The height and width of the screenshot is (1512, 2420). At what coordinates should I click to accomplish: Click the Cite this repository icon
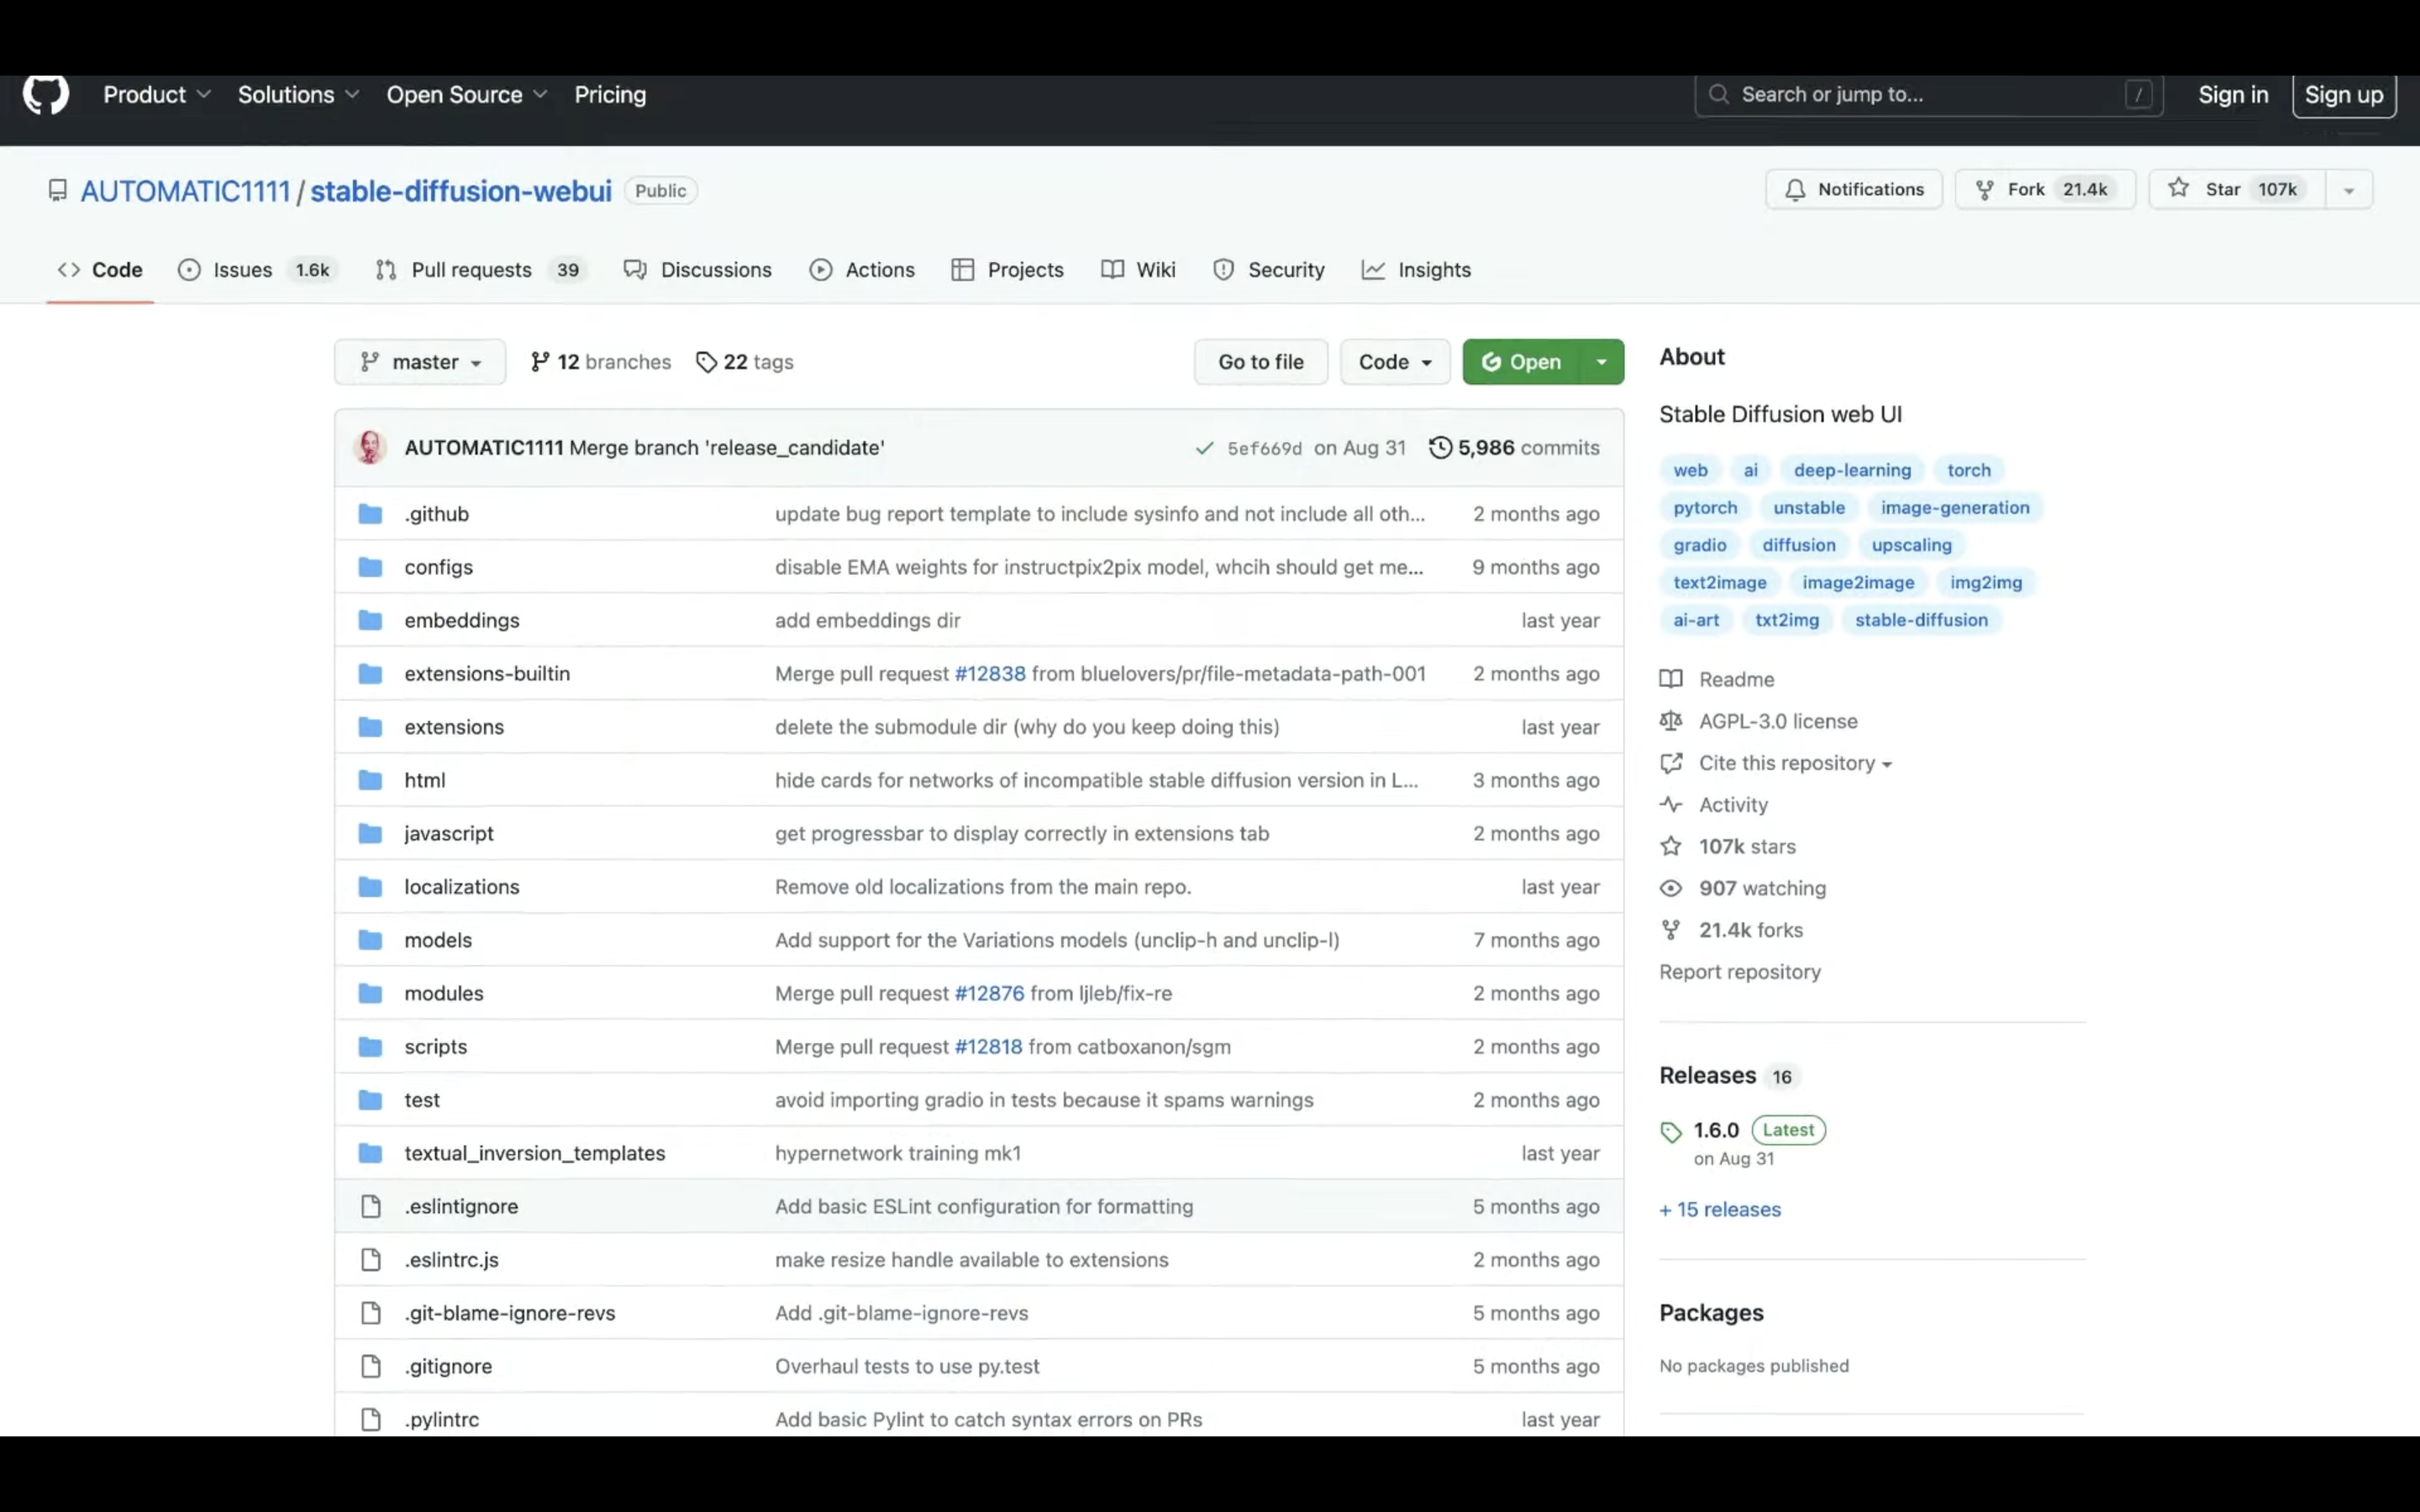click(x=1671, y=763)
